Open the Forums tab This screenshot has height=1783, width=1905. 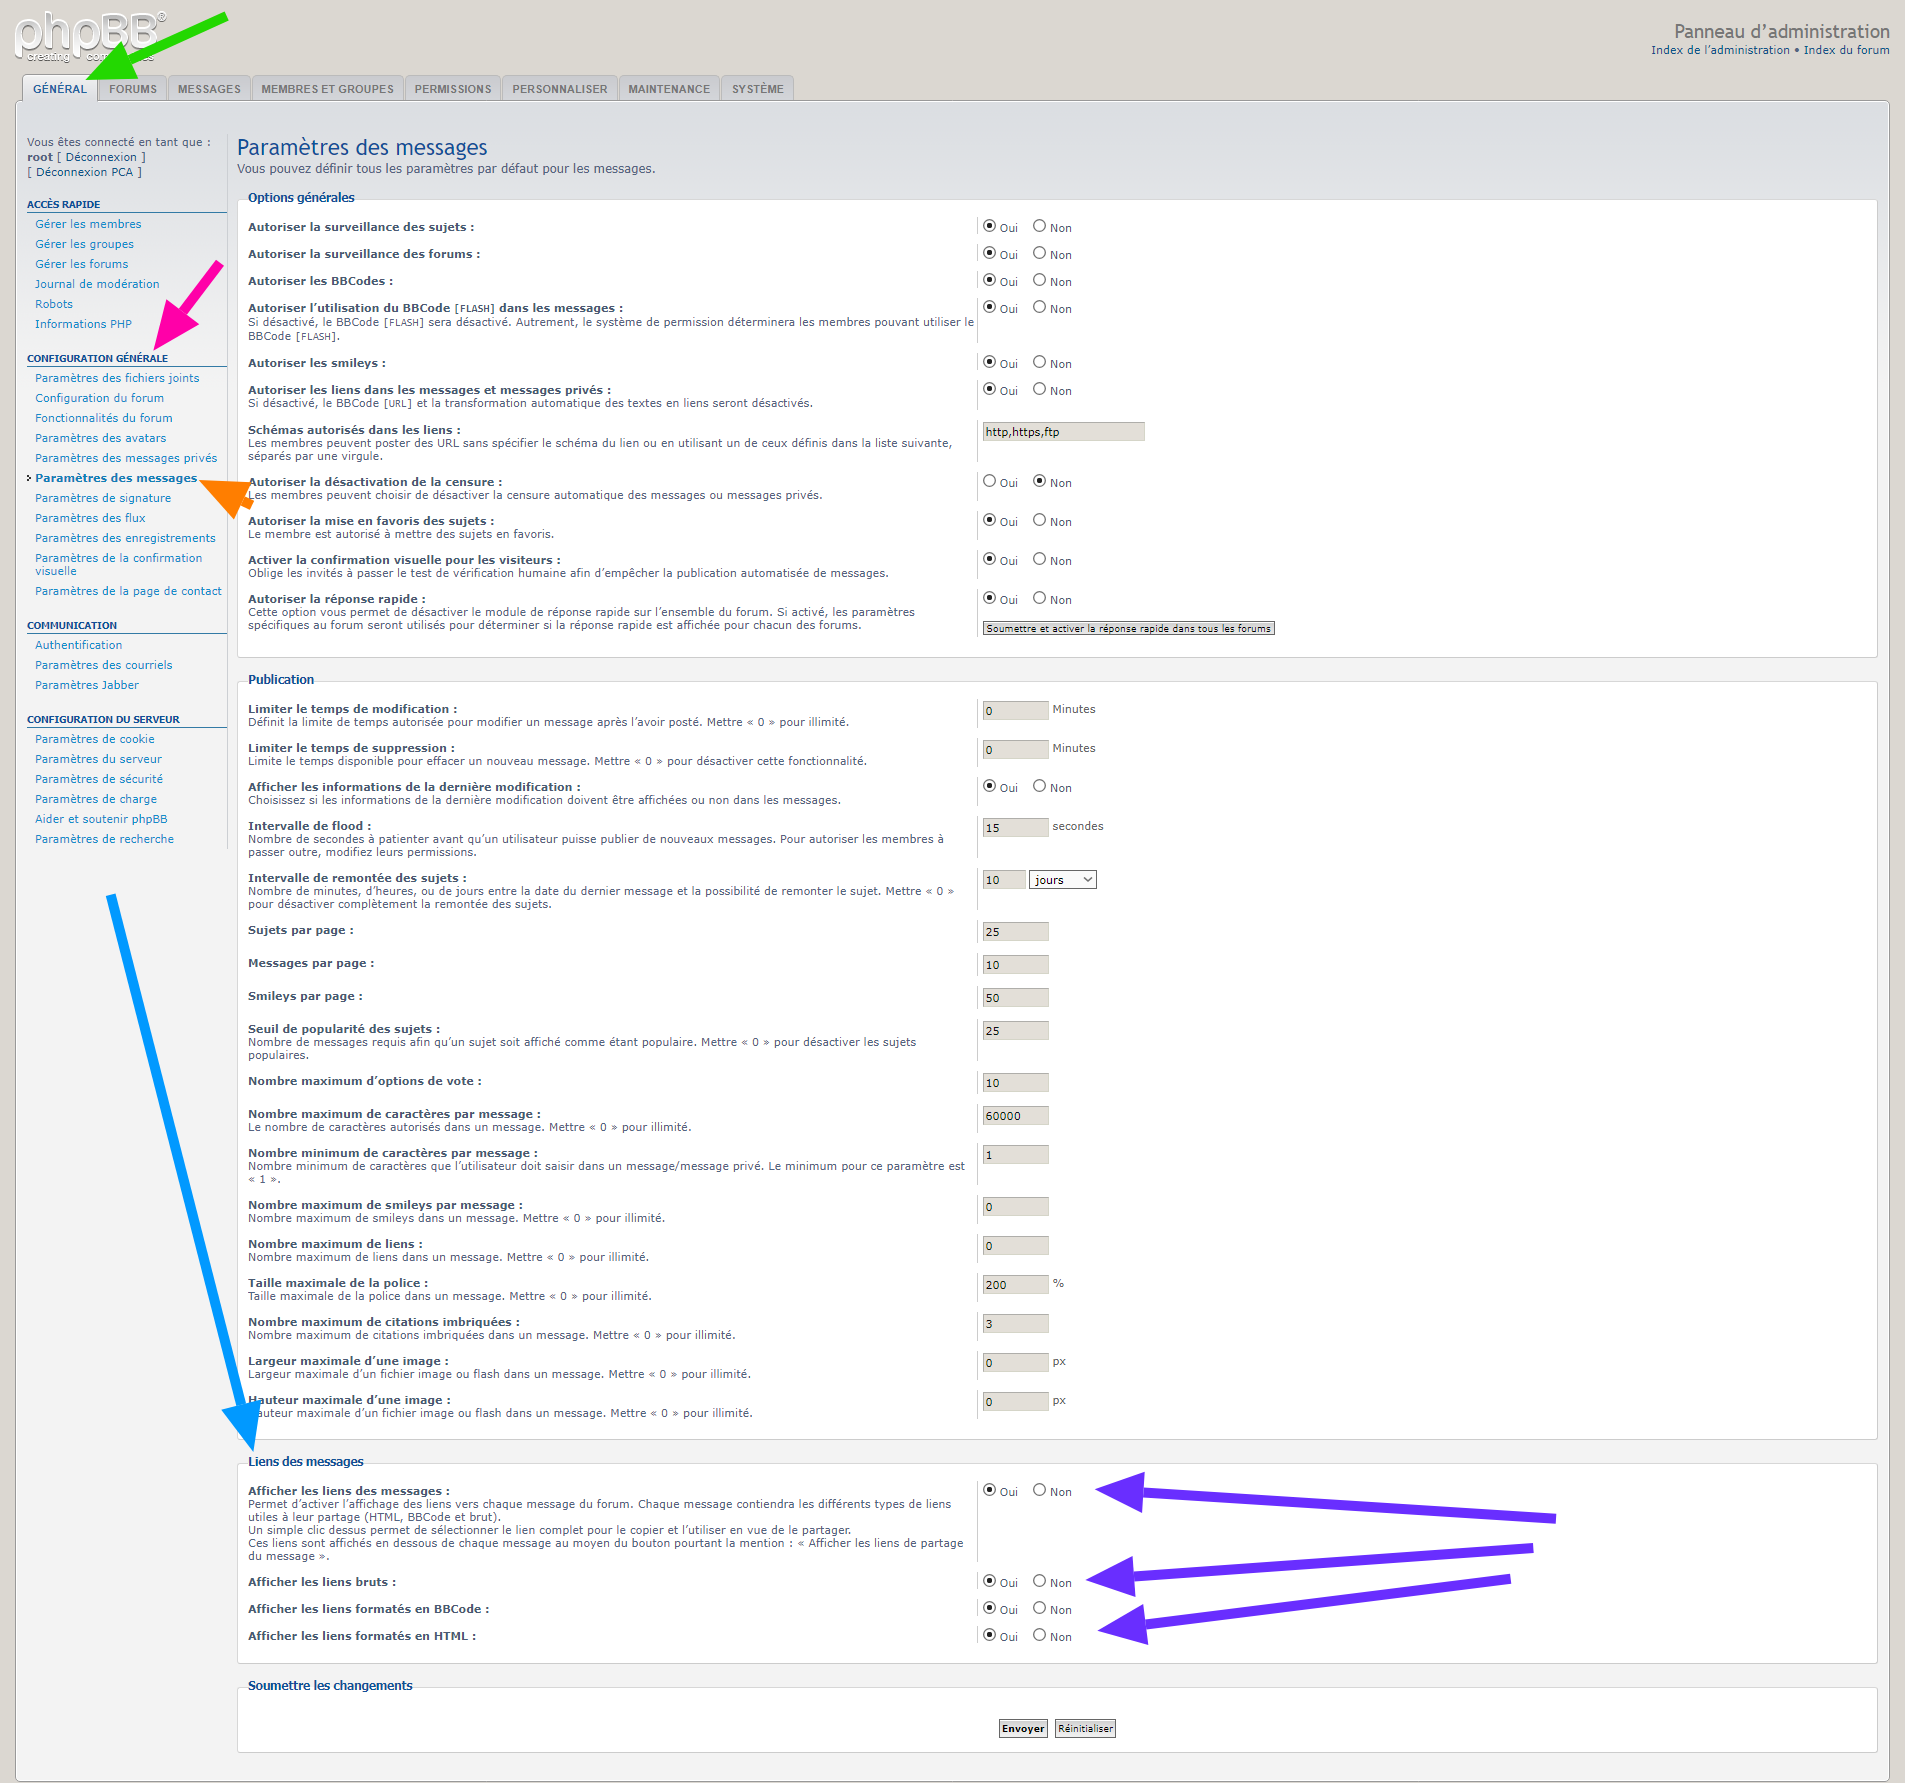tap(133, 89)
